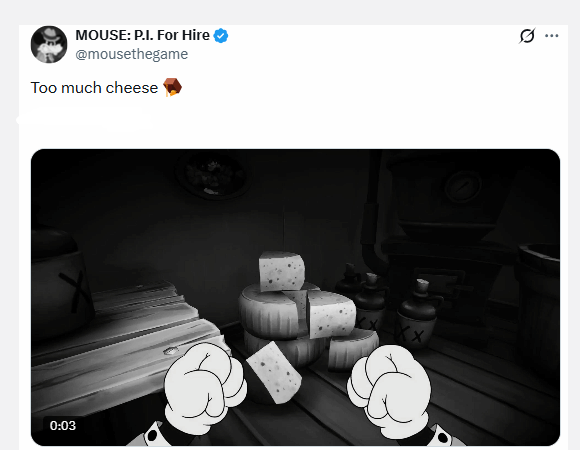The image size is (580, 450).
Task: Click the "Too much cheese" tweet text
Action: (94, 88)
